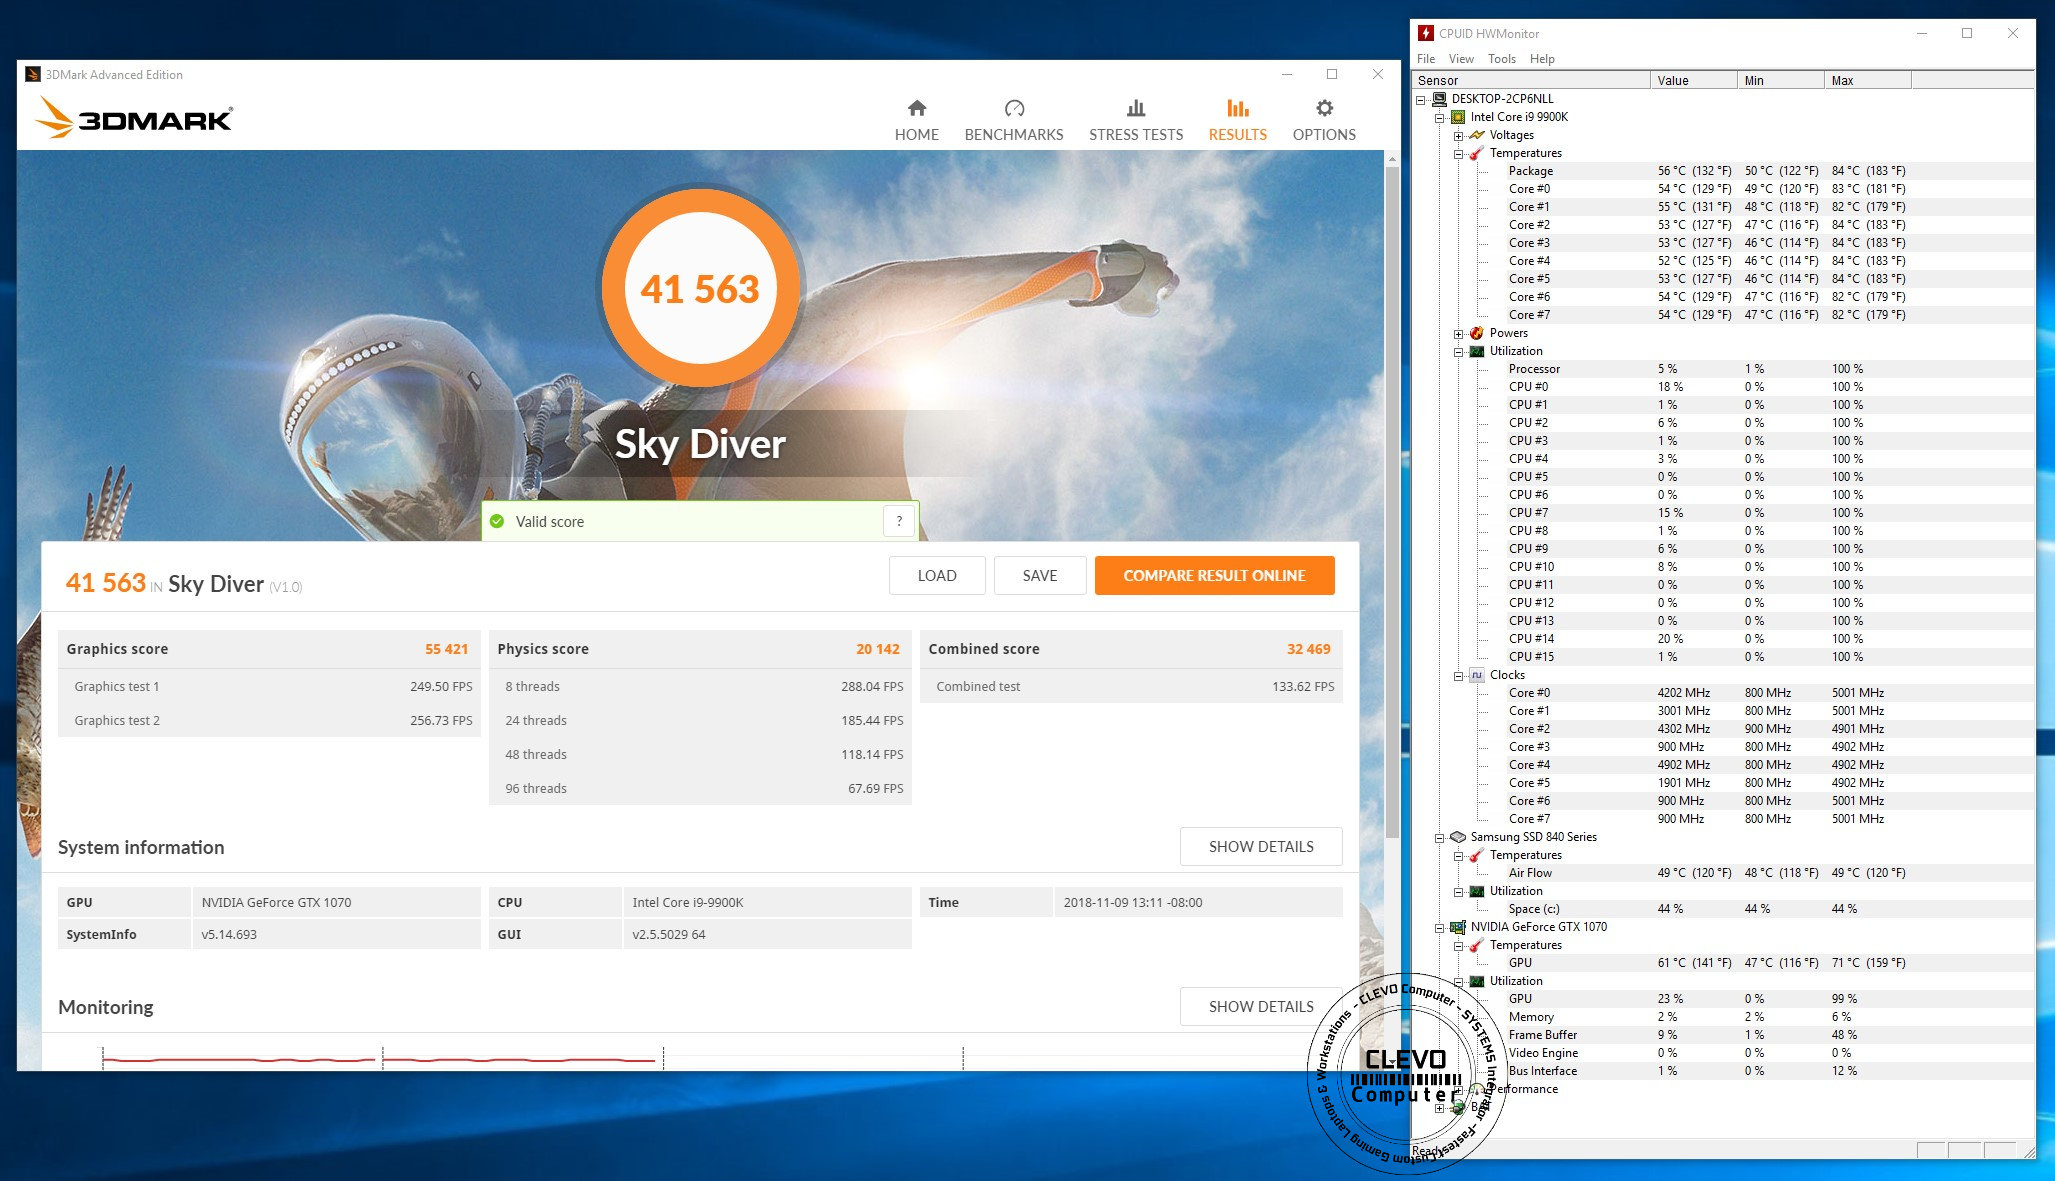Click the CPU Temperatures thermometer icon
Image resolution: width=2055 pixels, height=1181 pixels.
(1477, 153)
